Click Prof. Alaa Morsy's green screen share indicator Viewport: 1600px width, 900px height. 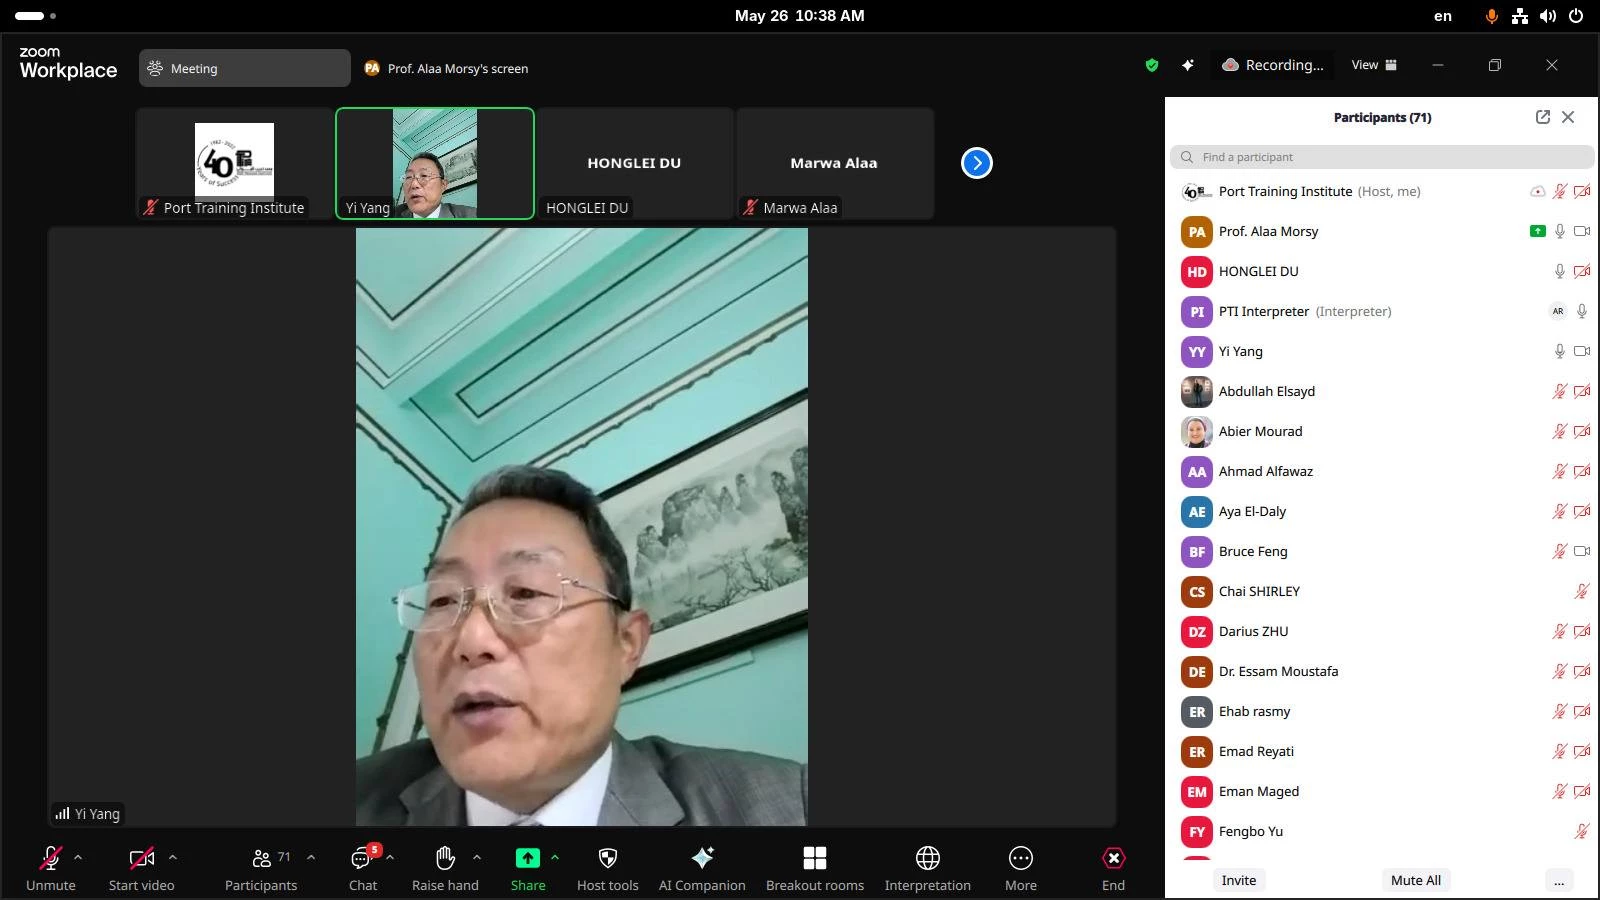pos(1538,231)
